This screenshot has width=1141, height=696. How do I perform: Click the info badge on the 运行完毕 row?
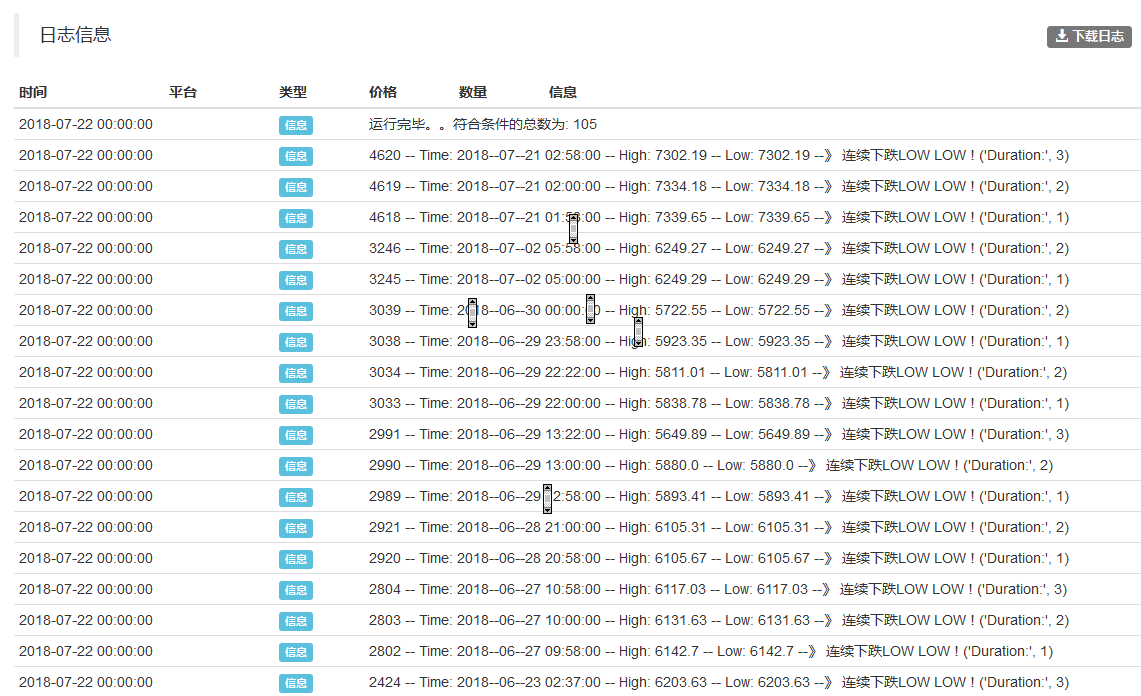click(296, 125)
